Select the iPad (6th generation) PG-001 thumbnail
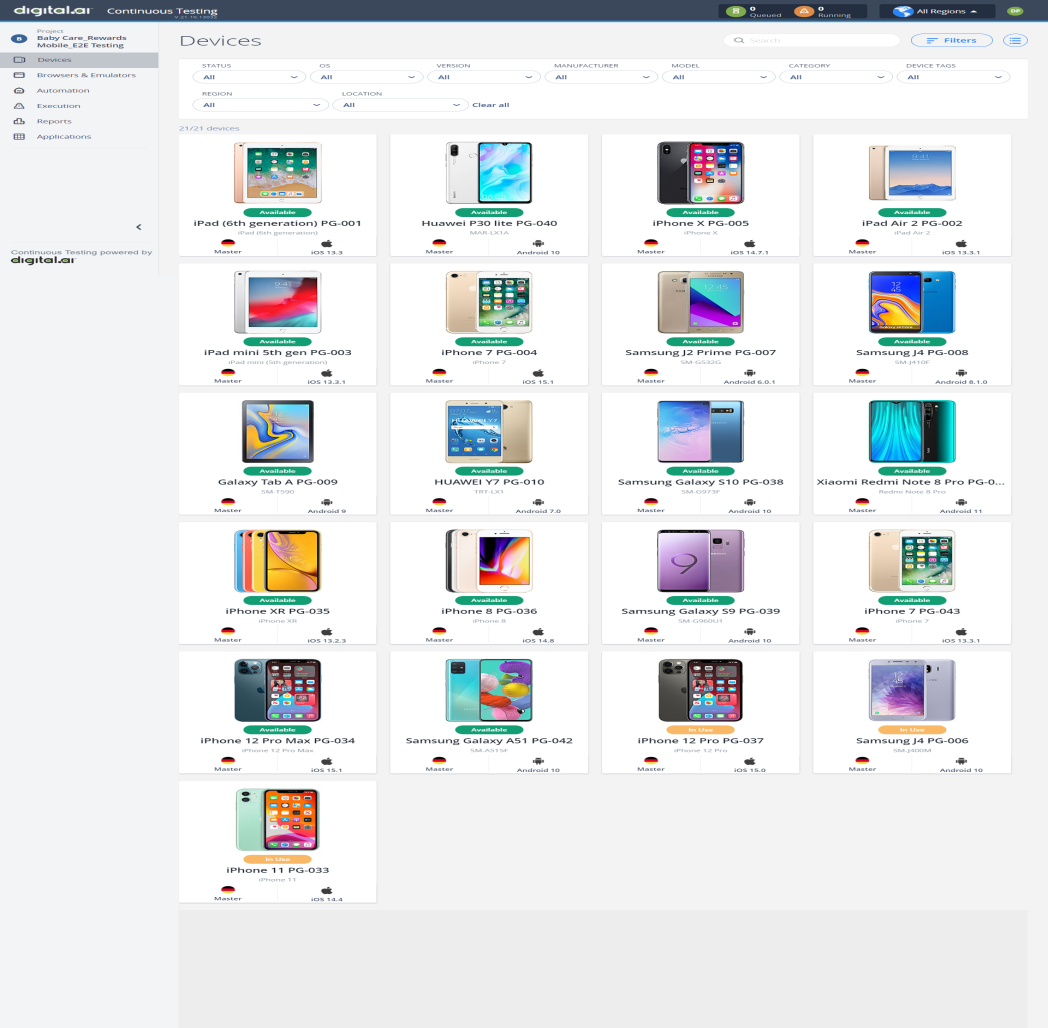 [277, 173]
